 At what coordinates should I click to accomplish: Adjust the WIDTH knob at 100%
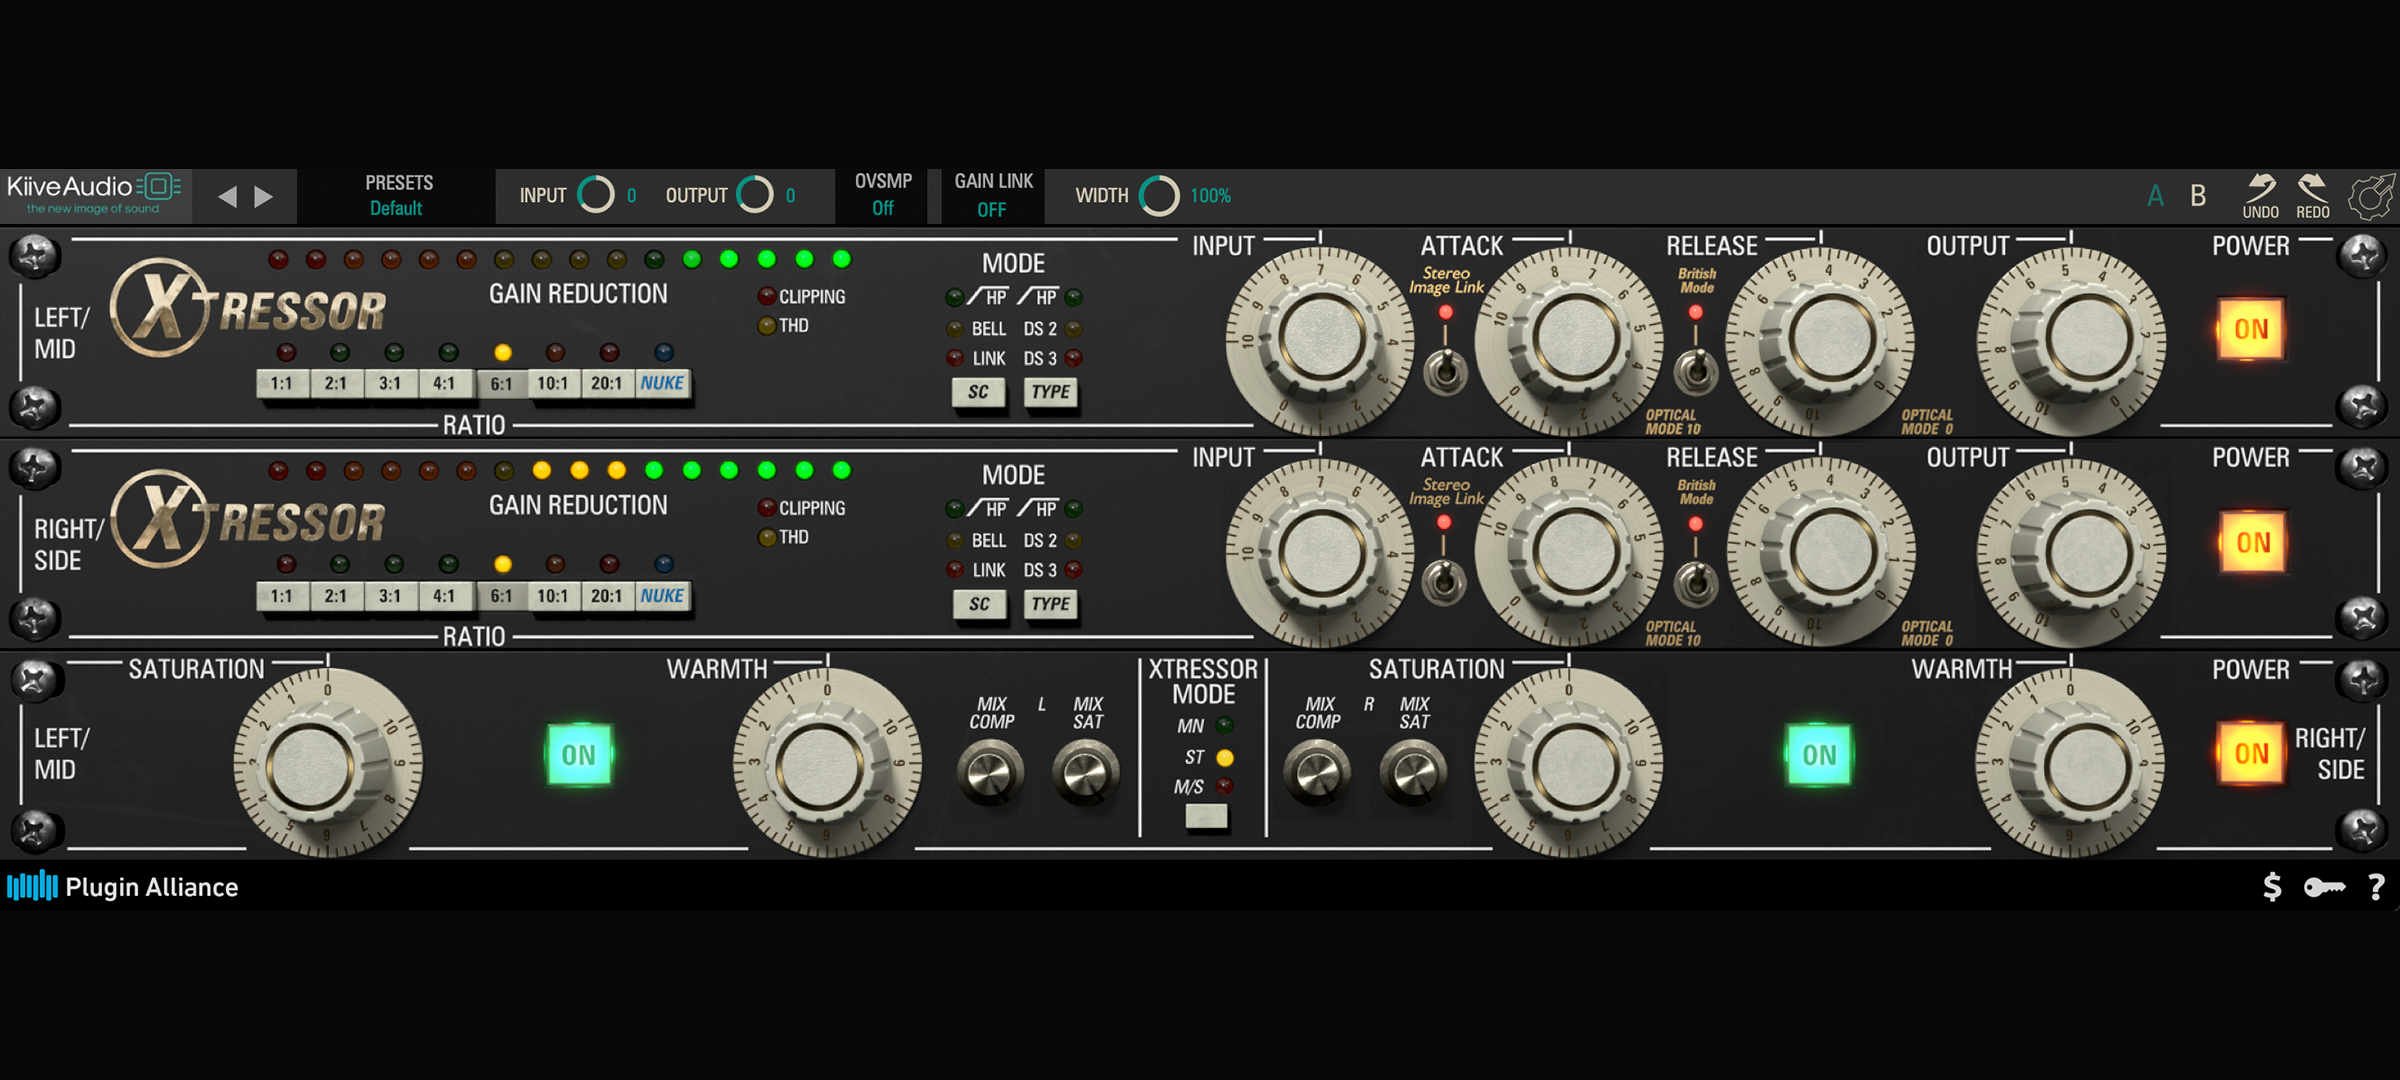click(1159, 195)
